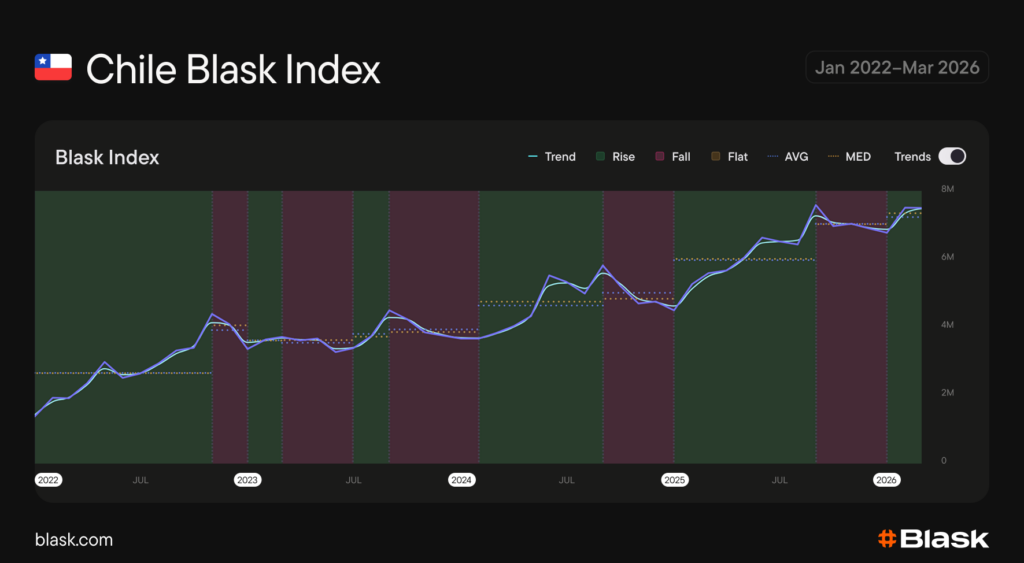
Task: Click the Blask Index chart title
Action: click(107, 157)
